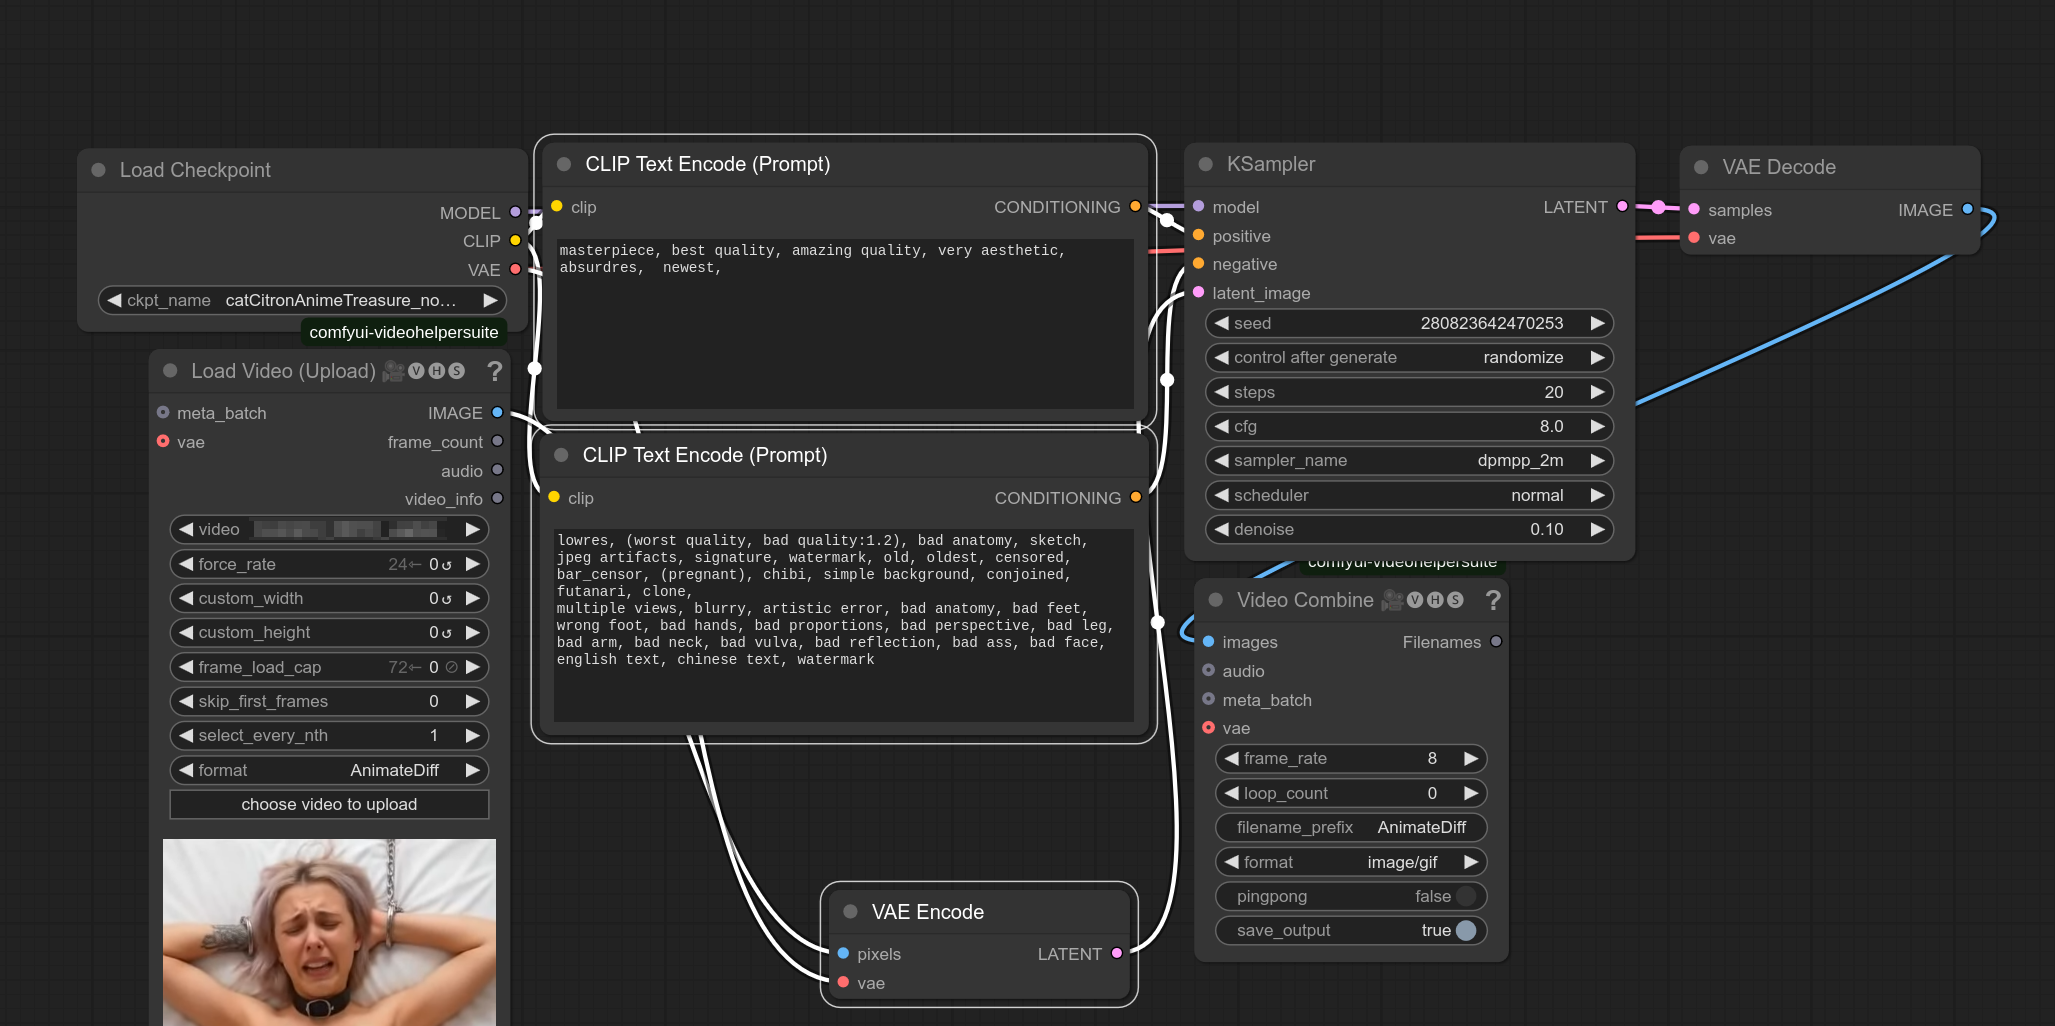This screenshot has height=1026, width=2055.
Task: Collapse the Load Video (Upload) node dot
Action: pyautogui.click(x=170, y=371)
